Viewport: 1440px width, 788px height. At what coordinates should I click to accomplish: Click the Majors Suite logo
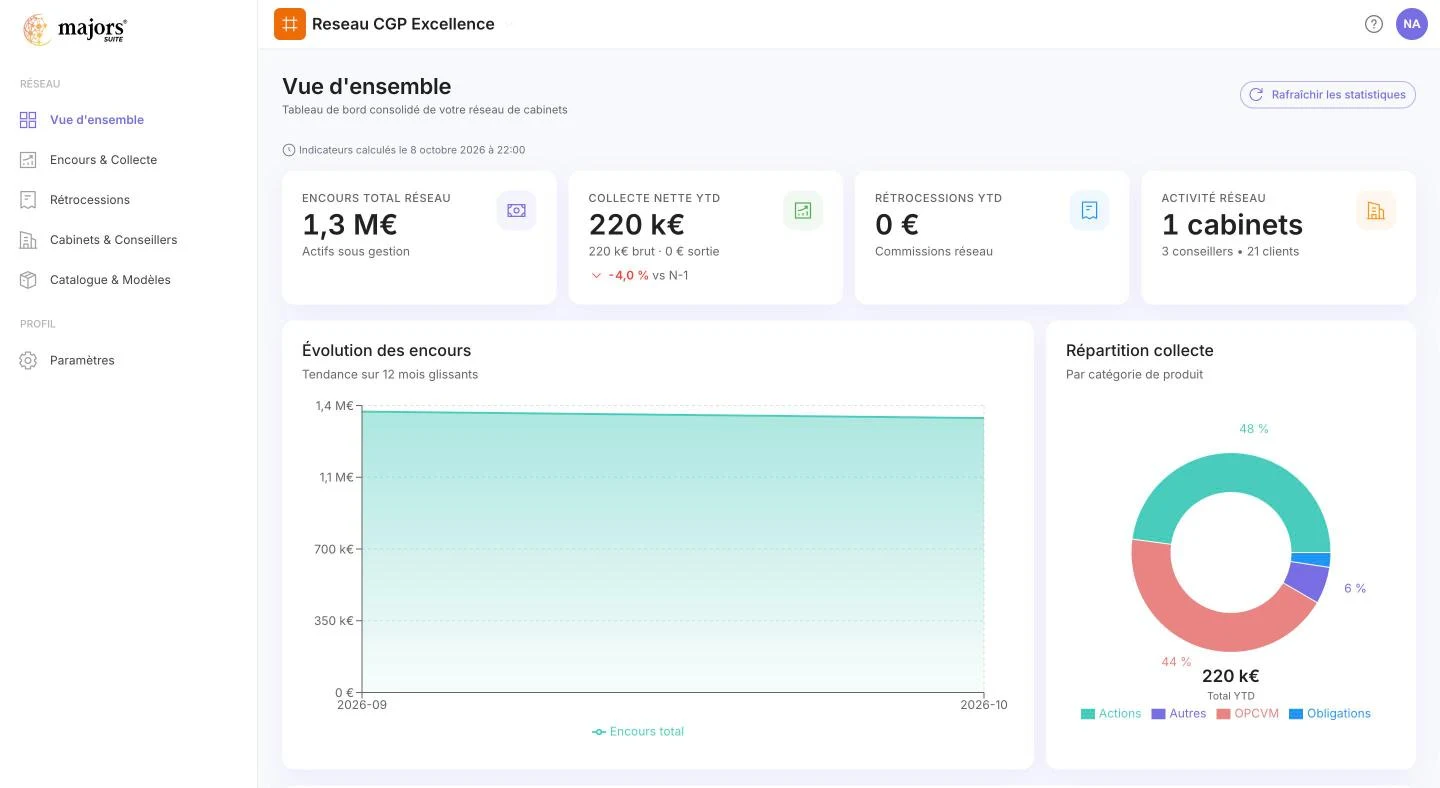tap(75, 30)
